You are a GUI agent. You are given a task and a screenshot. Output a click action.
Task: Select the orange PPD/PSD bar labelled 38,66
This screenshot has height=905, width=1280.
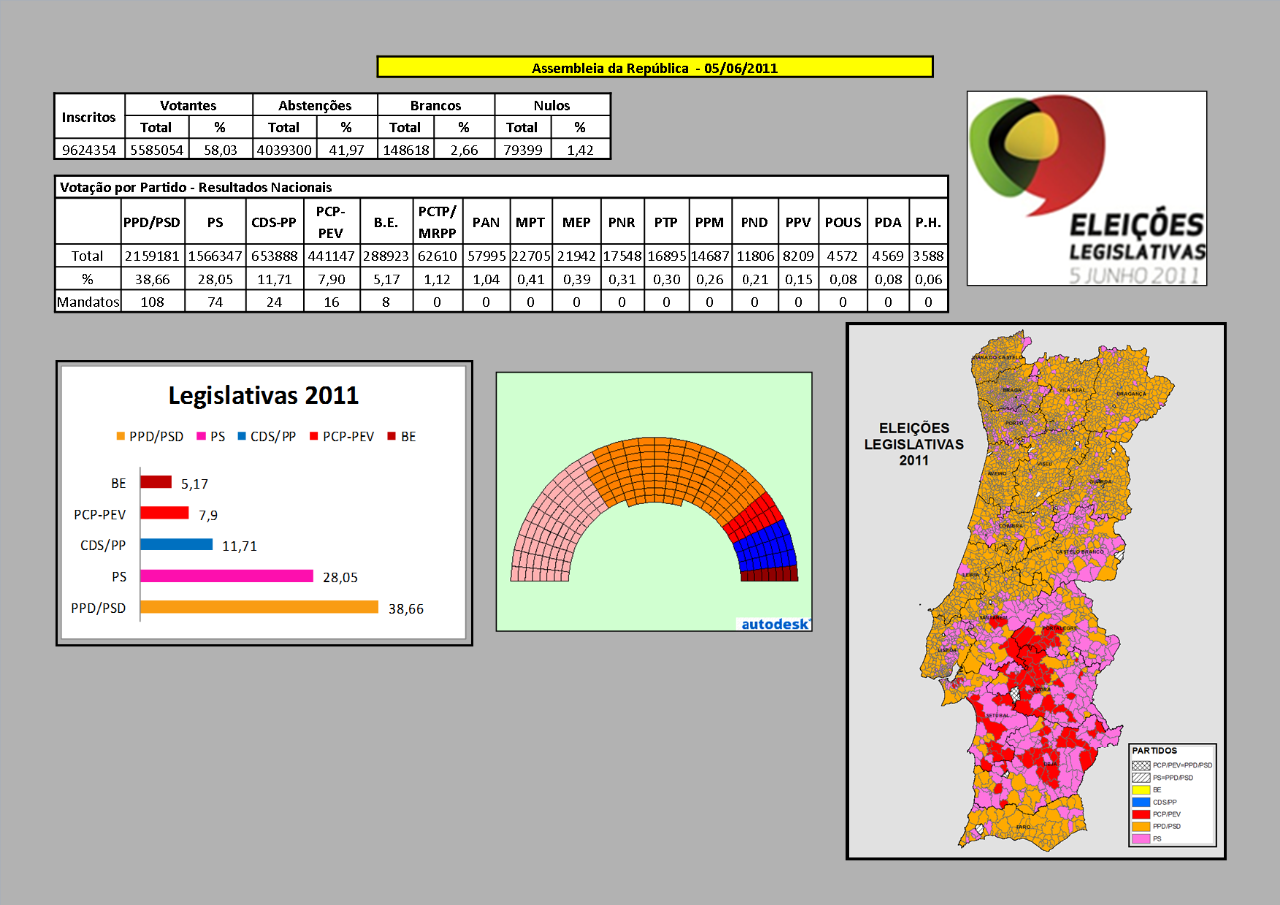tap(259, 607)
